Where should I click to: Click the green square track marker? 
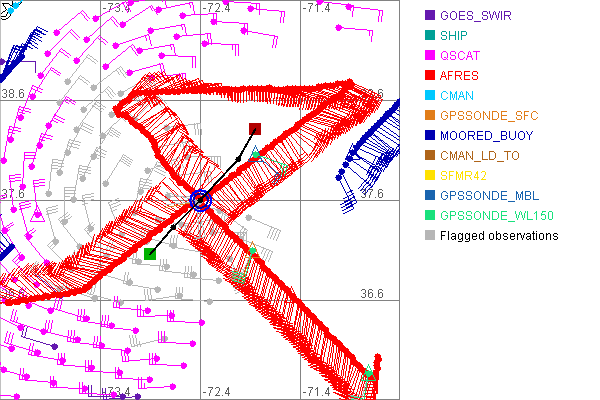(x=149, y=254)
